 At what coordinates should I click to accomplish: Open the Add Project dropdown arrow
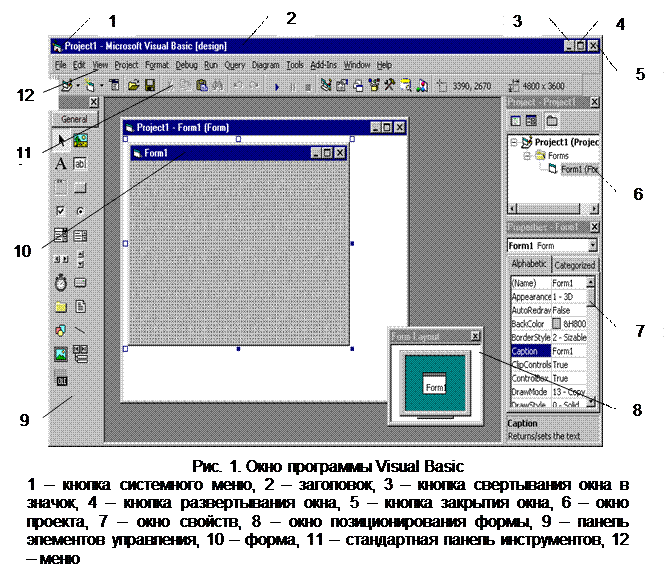point(78,86)
